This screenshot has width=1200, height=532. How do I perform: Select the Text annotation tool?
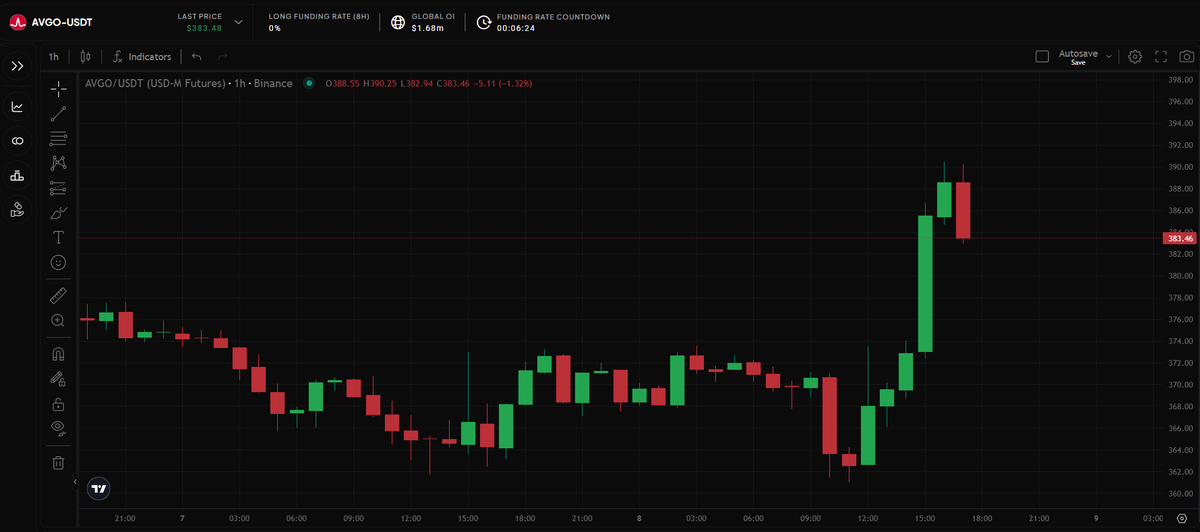58,237
